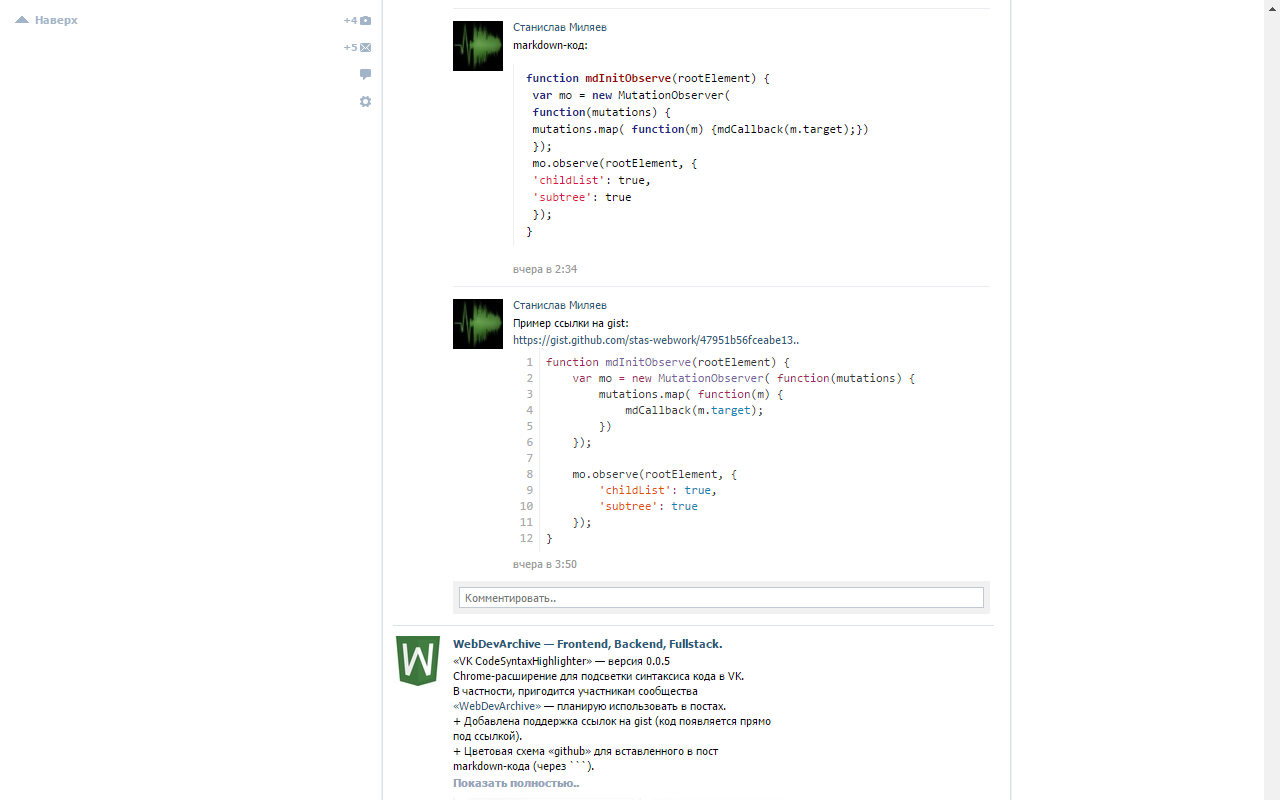Open WebDevArchive — Frontend, Backend, Fullstack title
Screen dimensions: 1280x800
587,644
